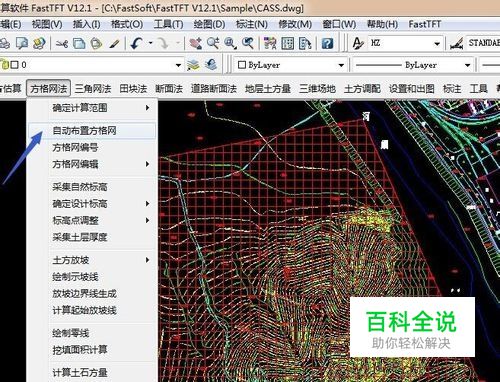Click the Copy icon
This screenshot has height=382, width=500.
pyautogui.click(x=79, y=43)
